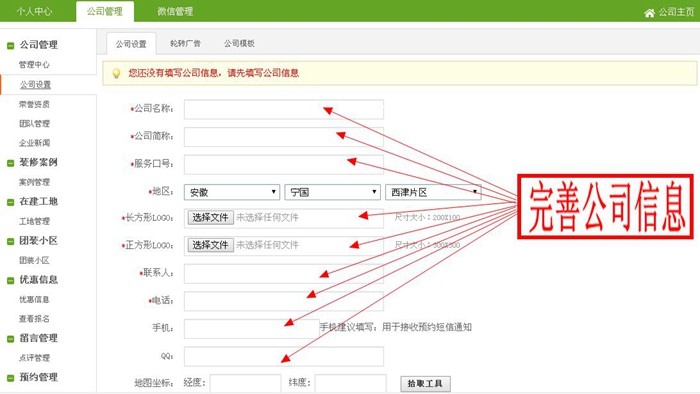The width and height of the screenshot is (700, 394).
Task: Toggle the 预约管理 section icon
Action: (x=10, y=378)
